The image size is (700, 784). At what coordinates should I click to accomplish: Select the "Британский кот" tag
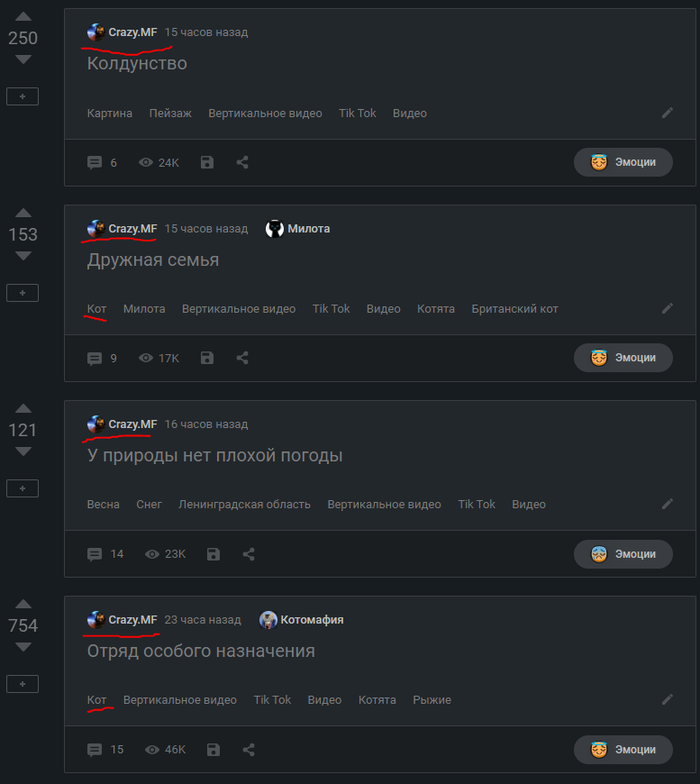tap(514, 309)
